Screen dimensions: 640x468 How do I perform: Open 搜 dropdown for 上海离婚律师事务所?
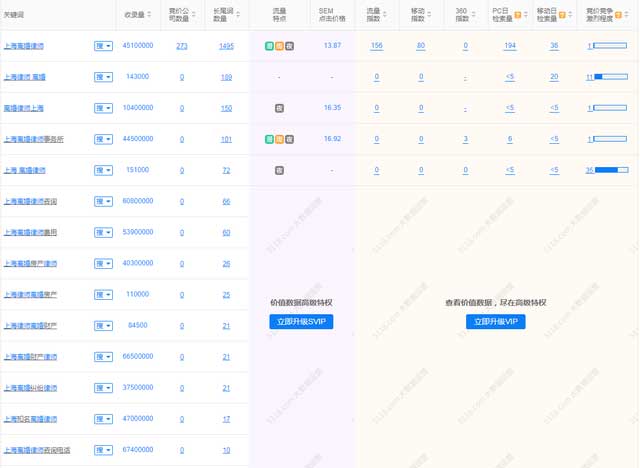(103, 139)
